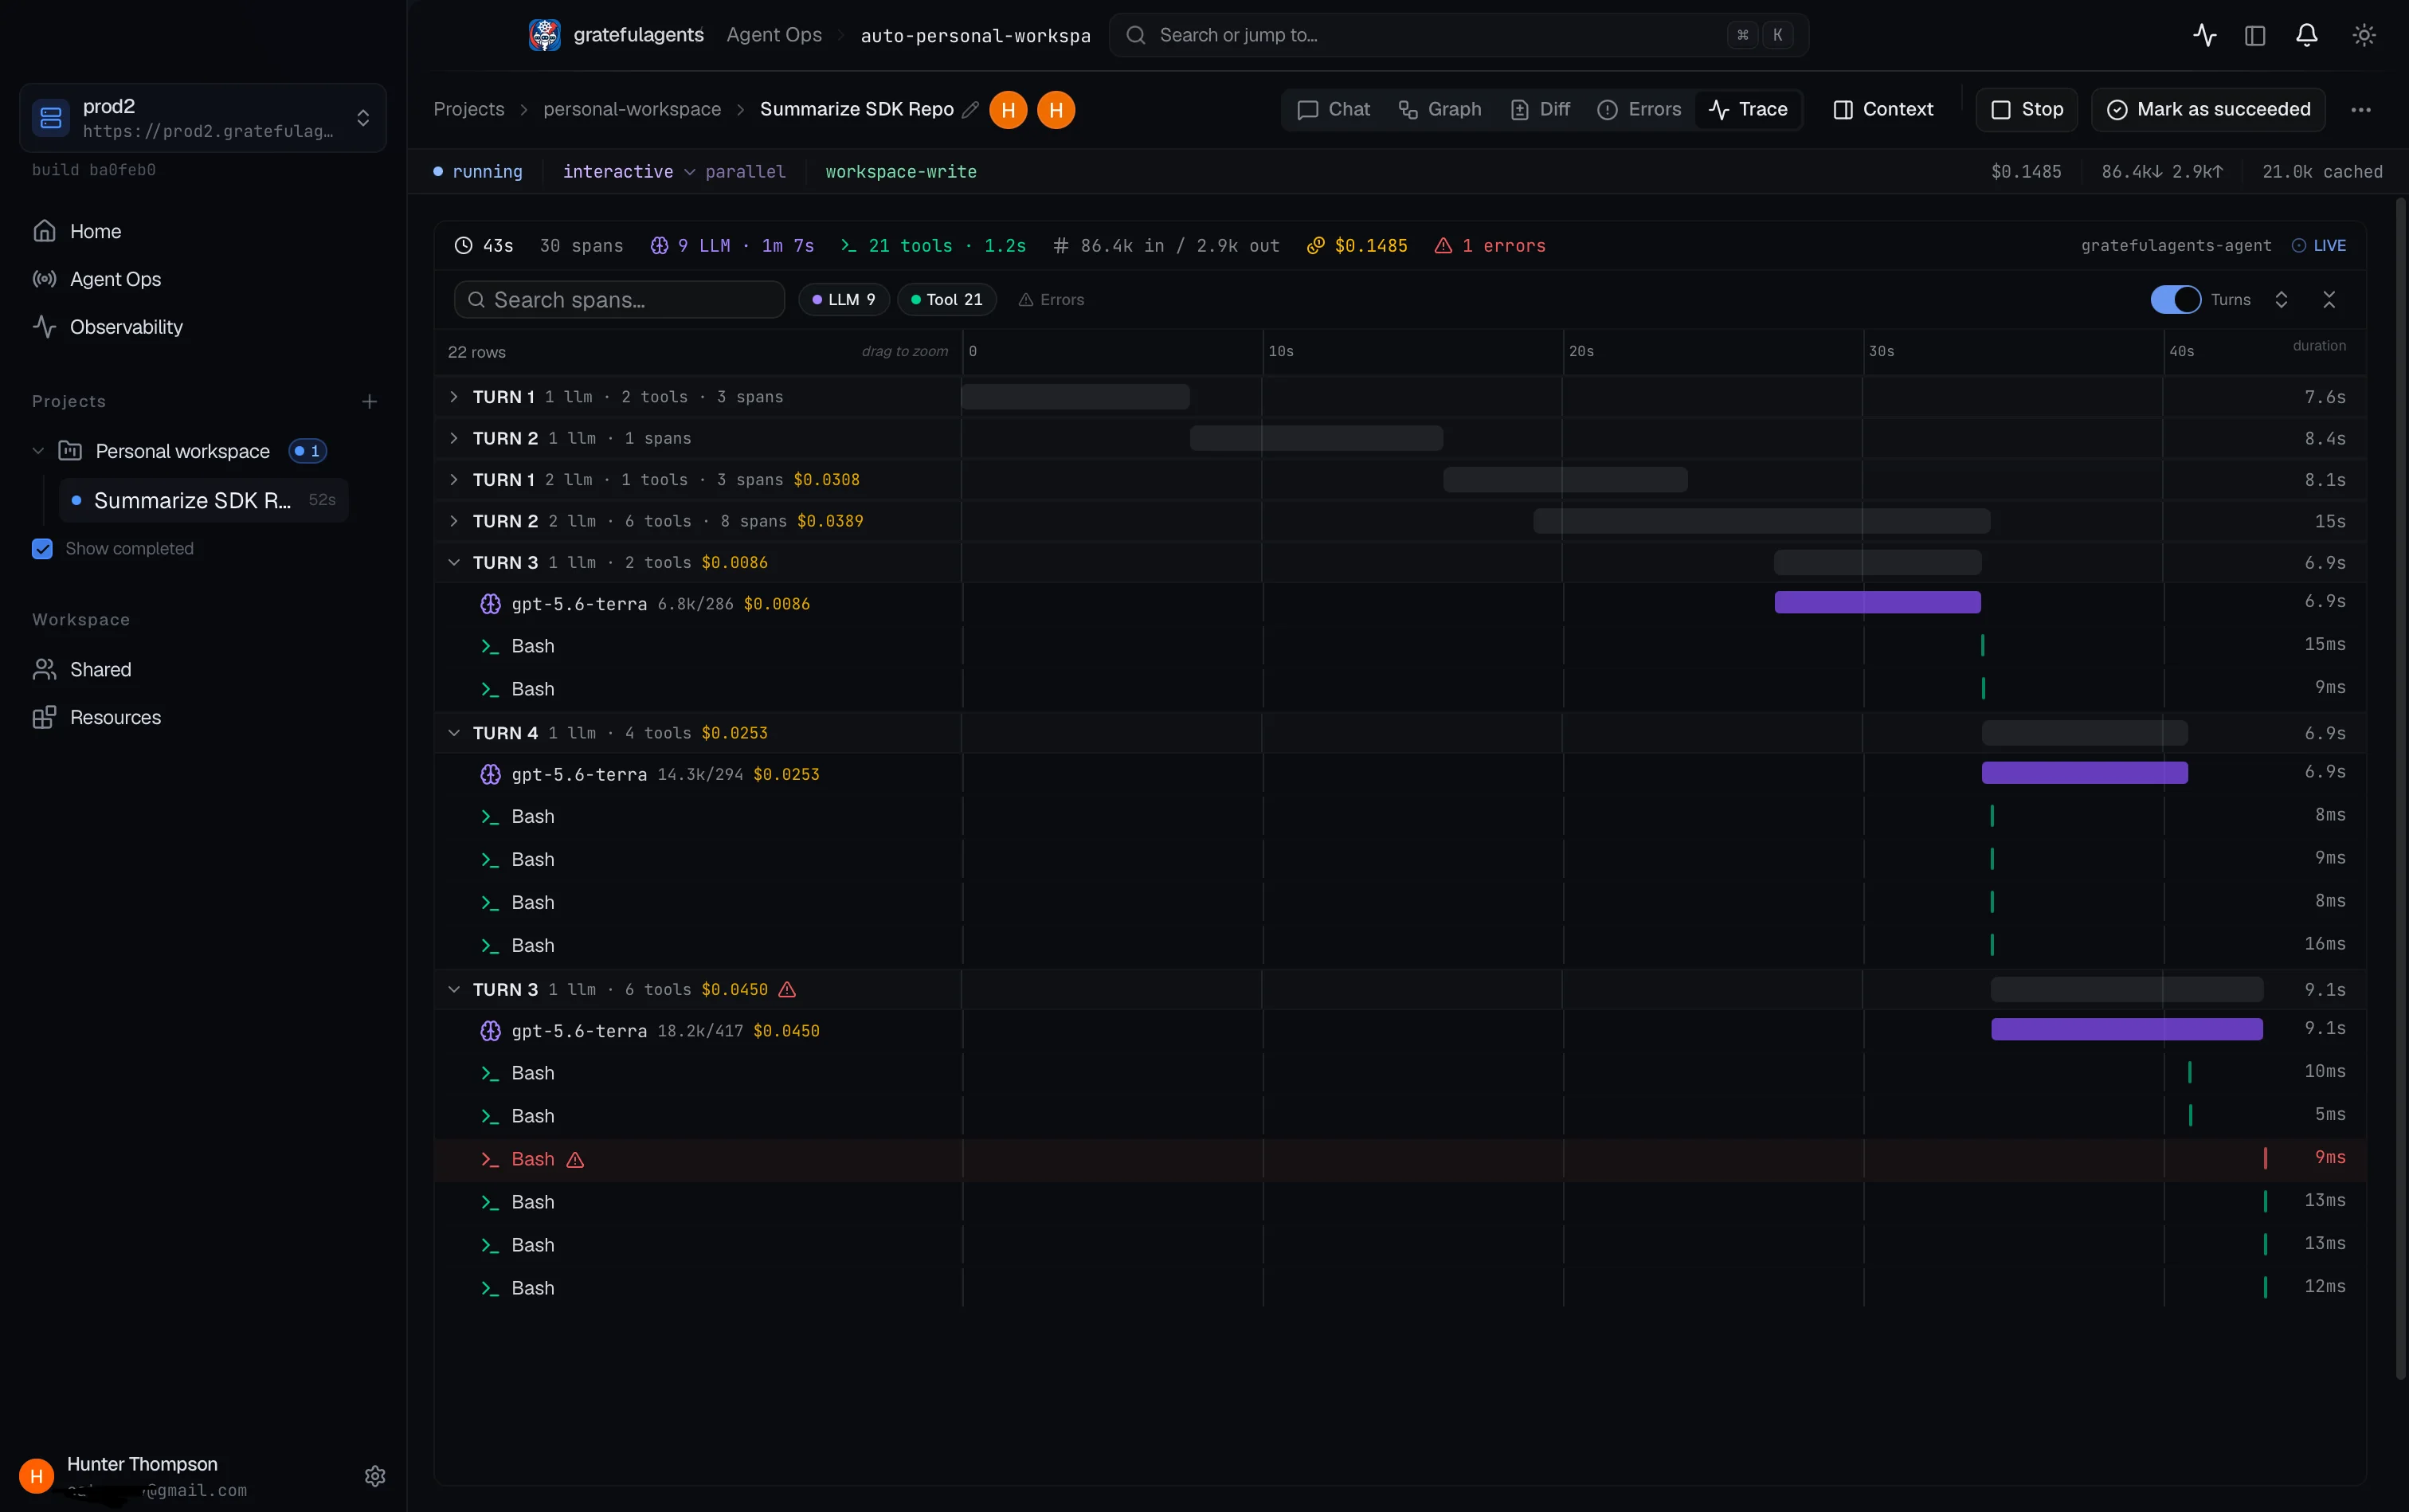Expand TURN 1 with 2 tools row
The image size is (2409, 1512).
coord(454,397)
